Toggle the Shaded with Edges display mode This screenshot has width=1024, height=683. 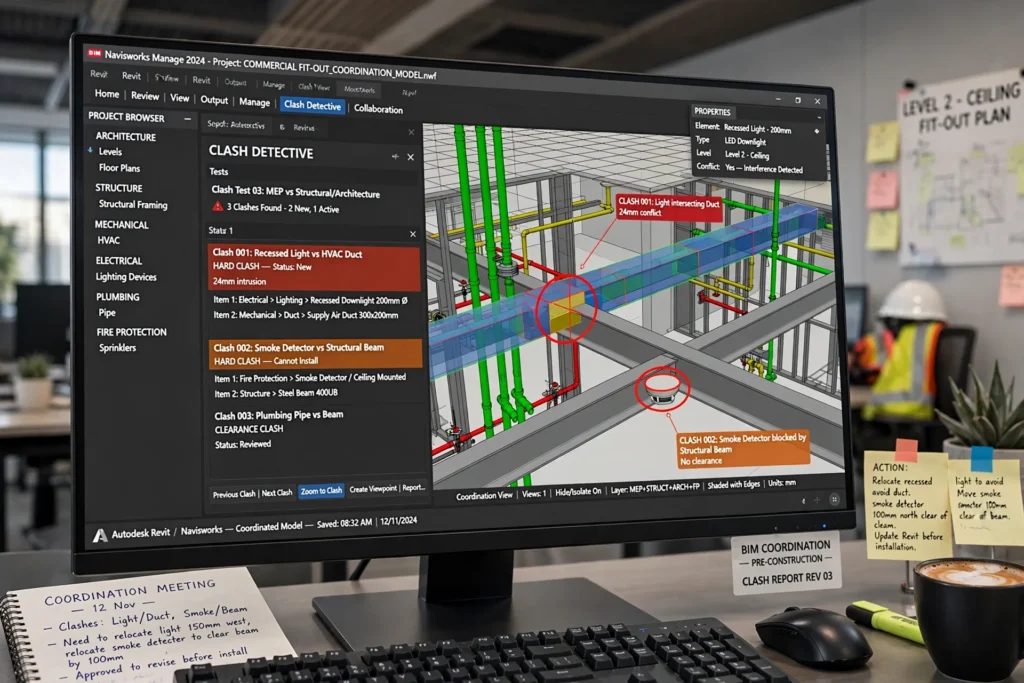click(733, 484)
